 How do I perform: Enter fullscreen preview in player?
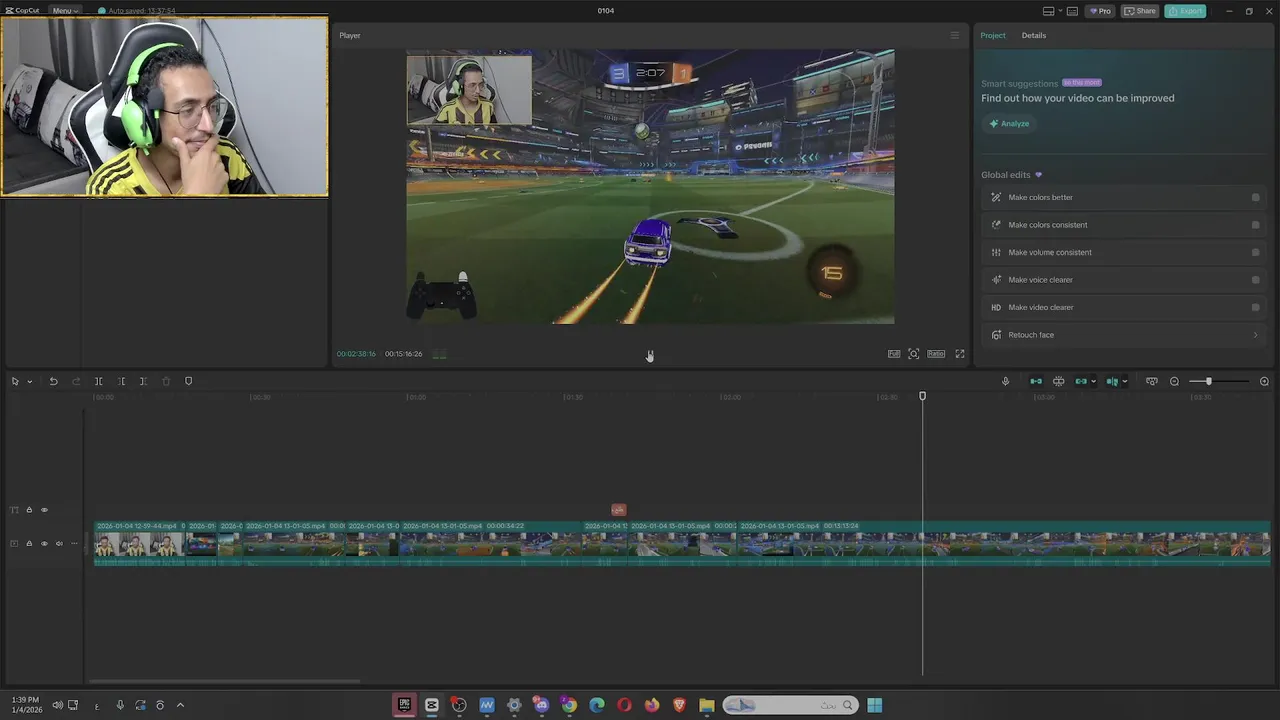tap(960, 354)
